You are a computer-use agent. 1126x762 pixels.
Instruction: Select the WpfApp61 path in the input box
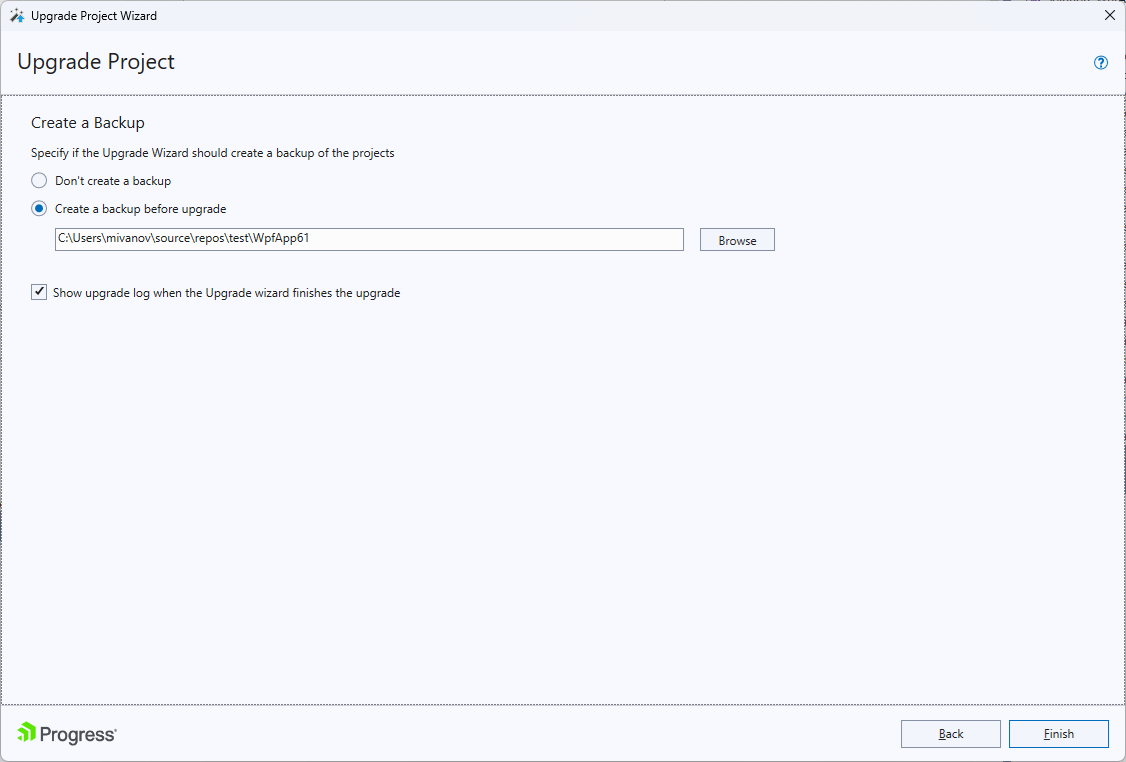click(370, 239)
